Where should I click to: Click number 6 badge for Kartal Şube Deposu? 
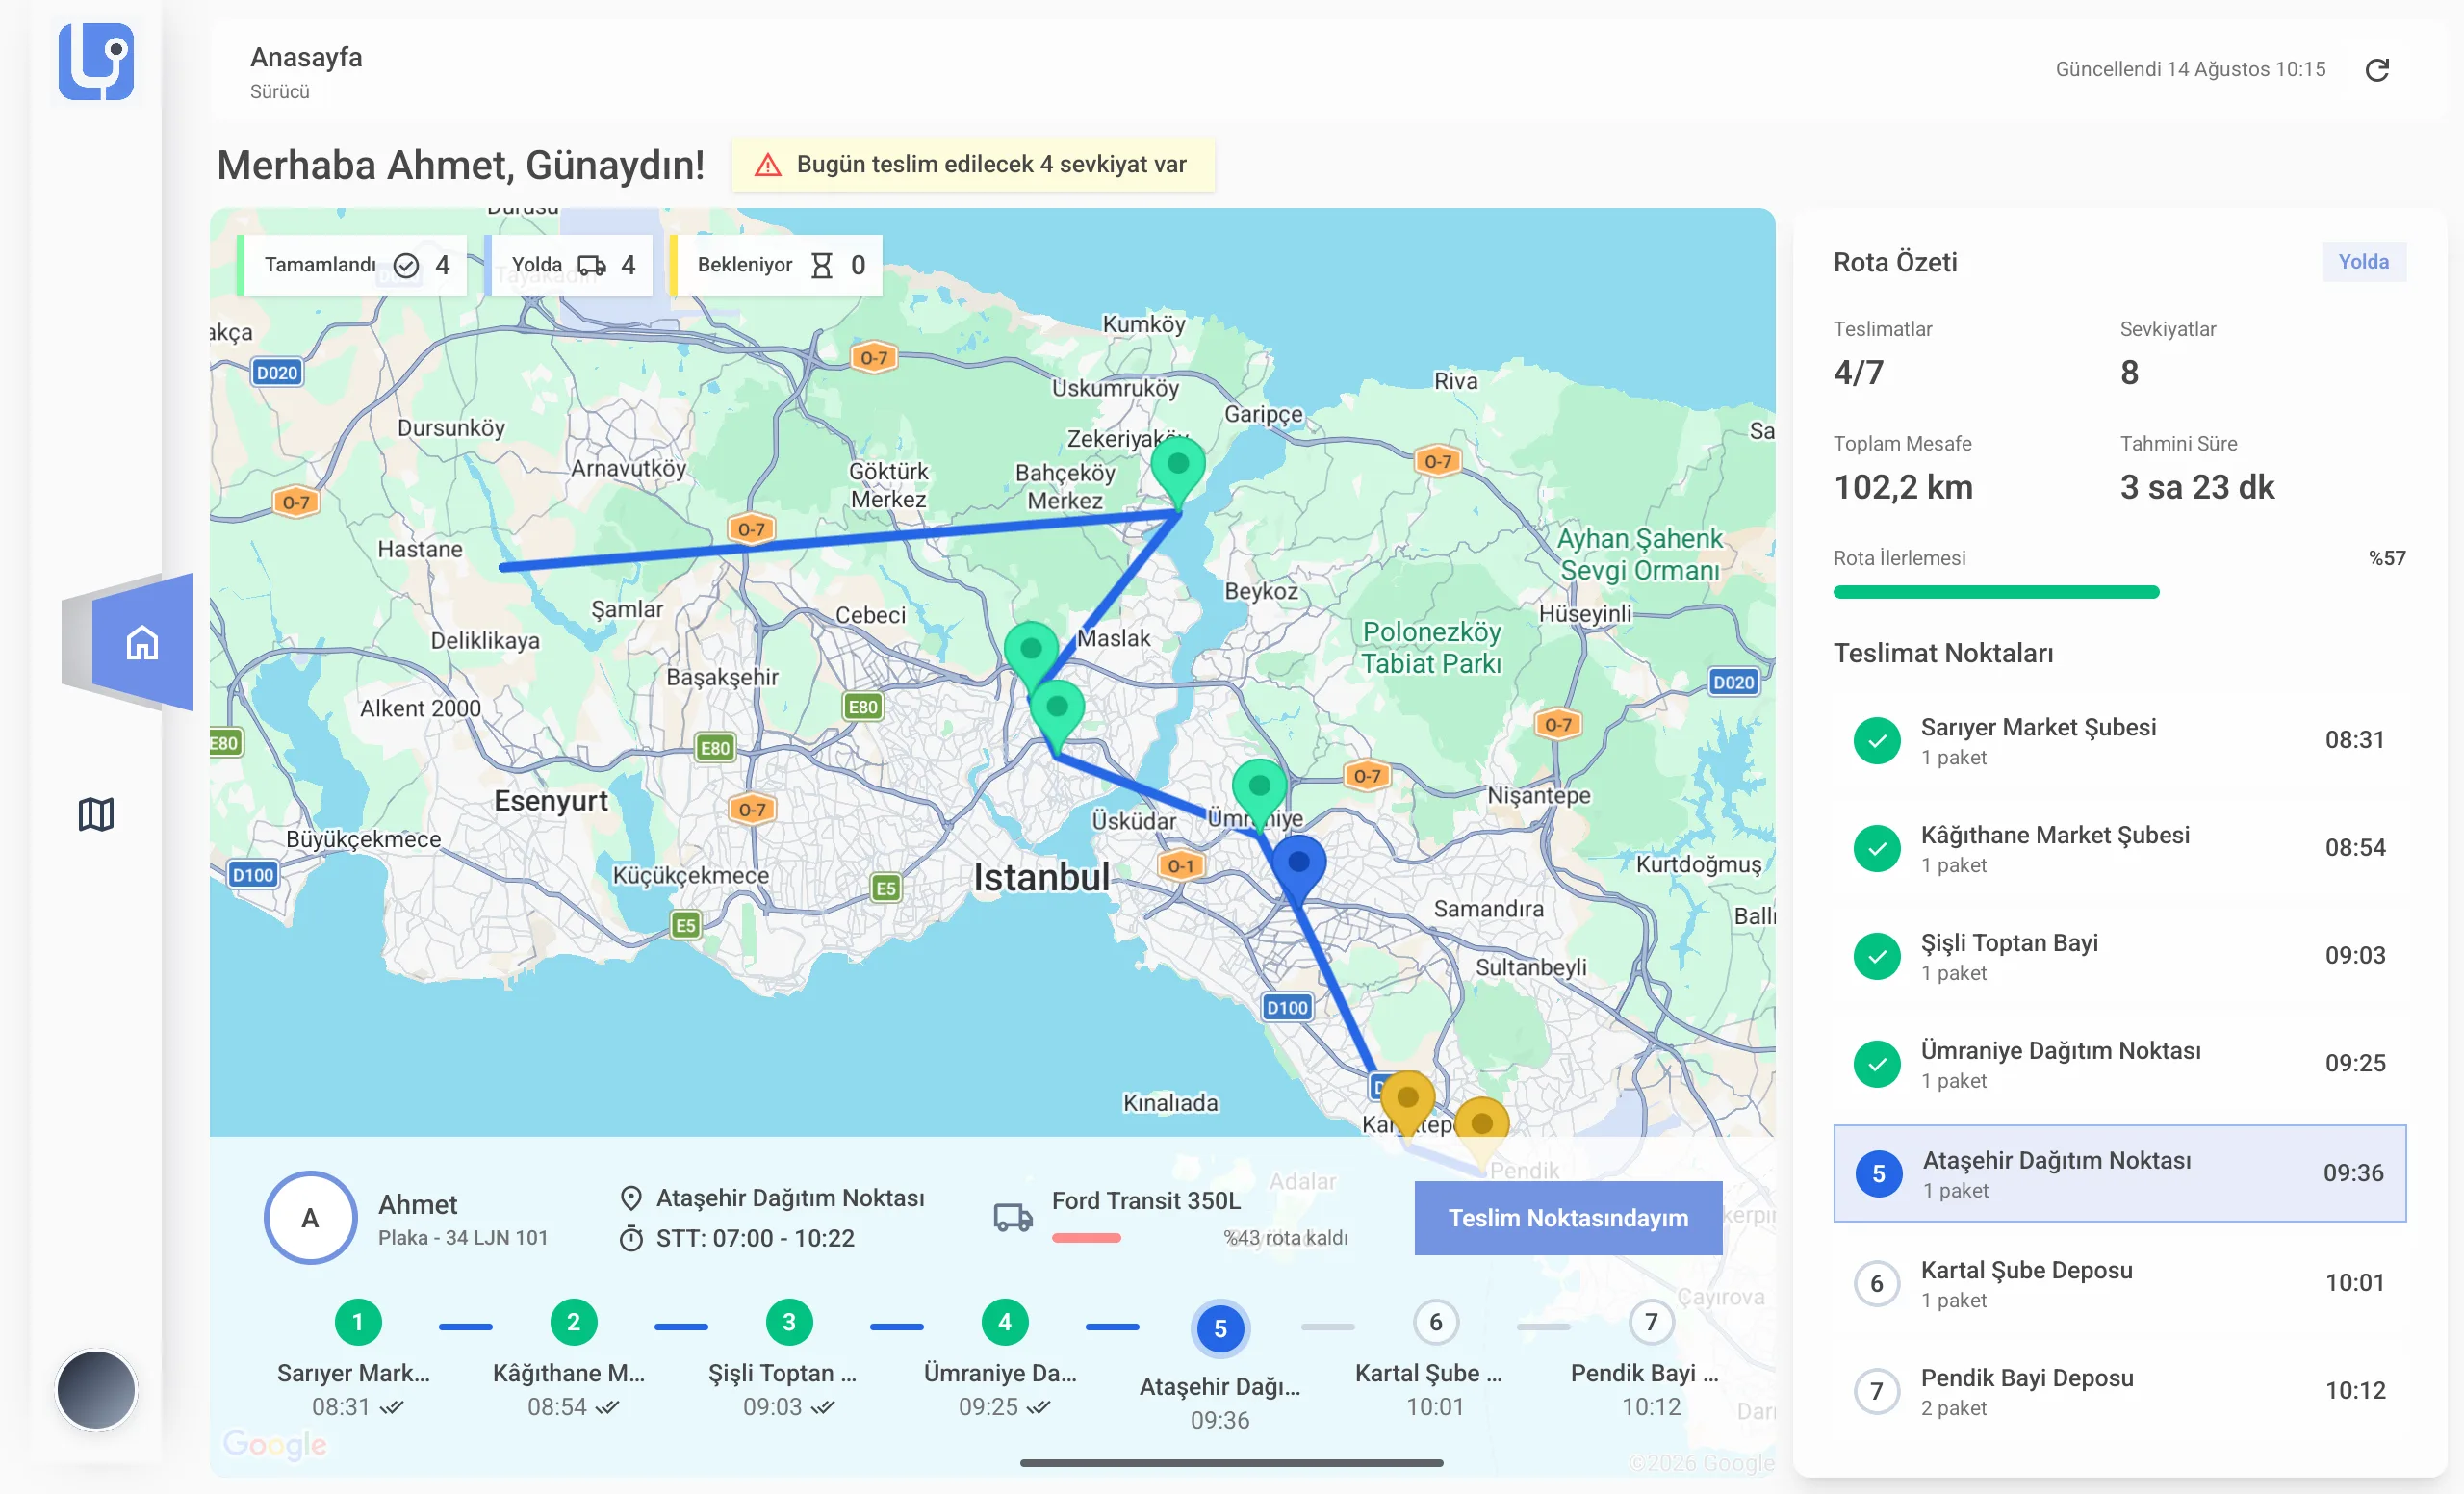(1877, 1283)
